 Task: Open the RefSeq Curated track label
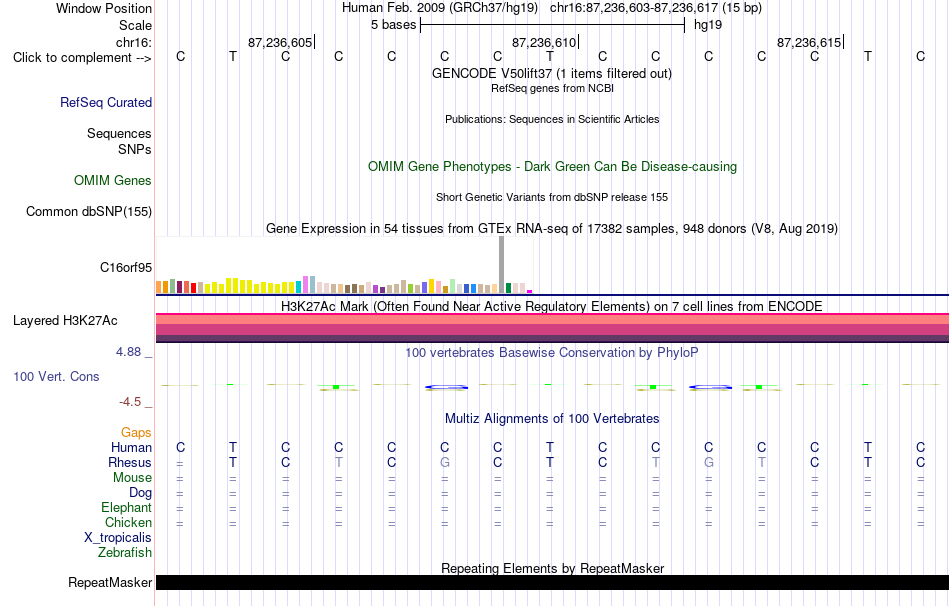tap(105, 102)
